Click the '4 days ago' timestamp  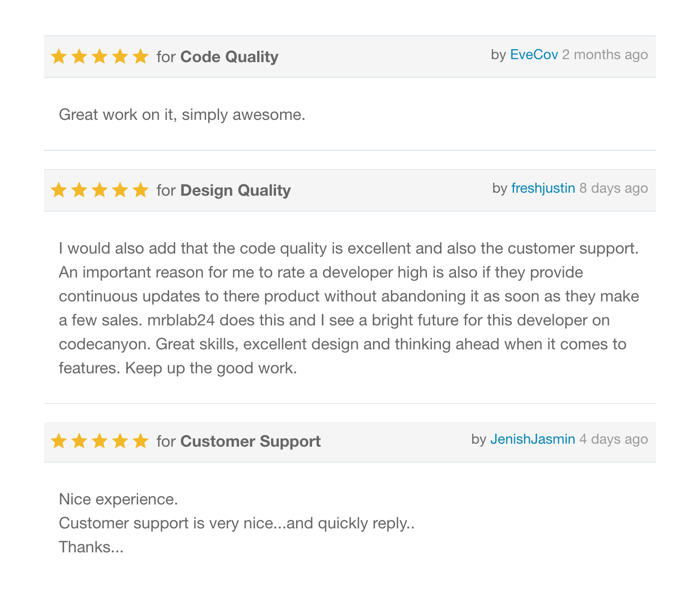click(x=613, y=439)
